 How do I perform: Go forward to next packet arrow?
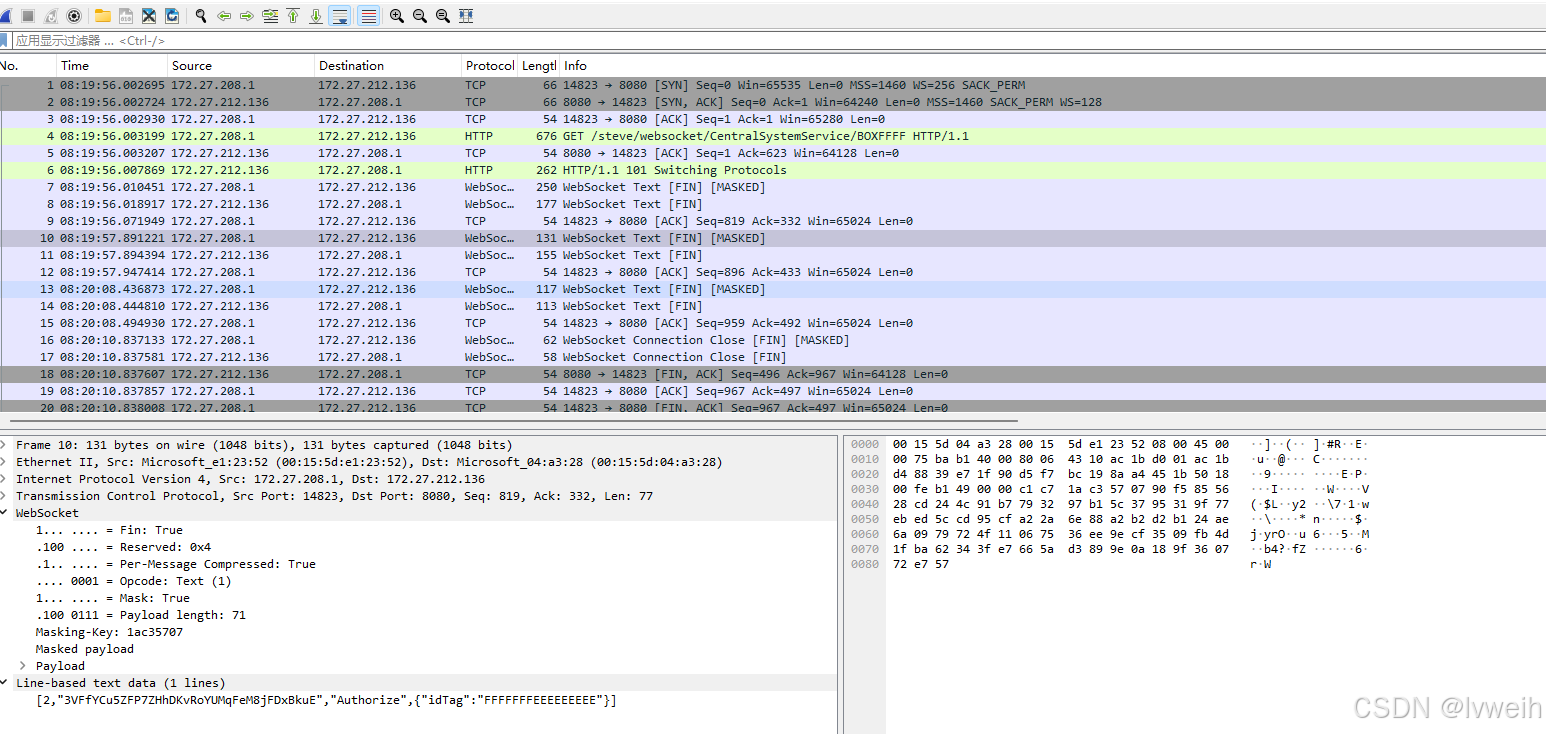tap(247, 16)
